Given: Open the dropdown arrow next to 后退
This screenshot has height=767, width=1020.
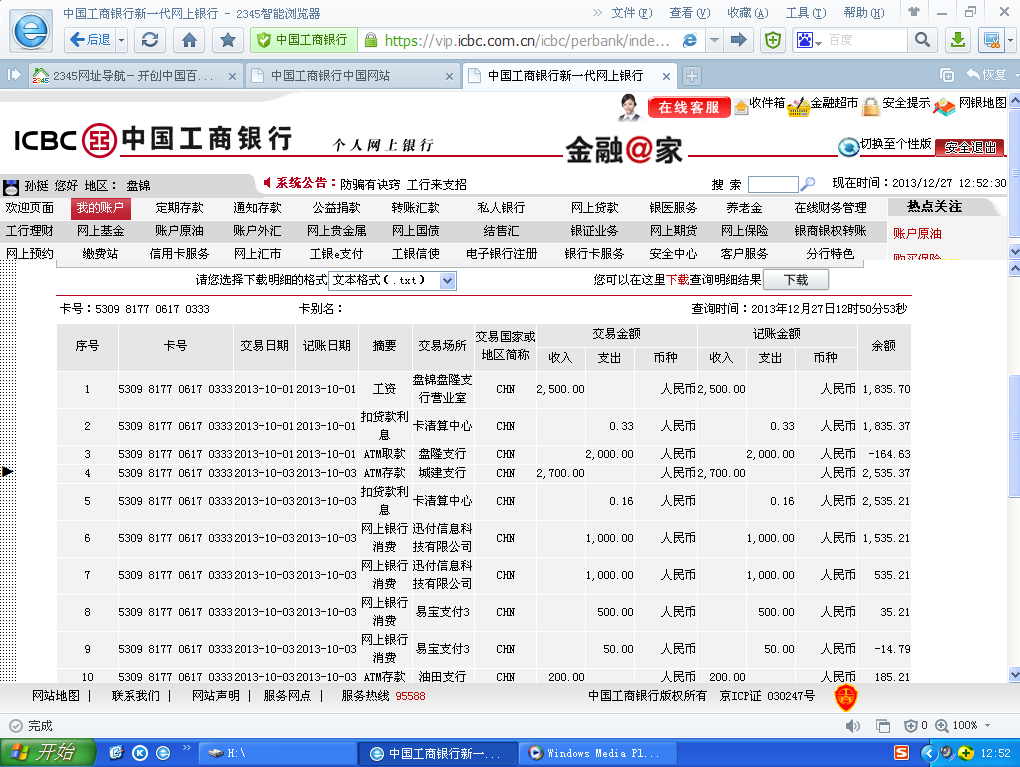Looking at the screenshot, I should (122, 40).
